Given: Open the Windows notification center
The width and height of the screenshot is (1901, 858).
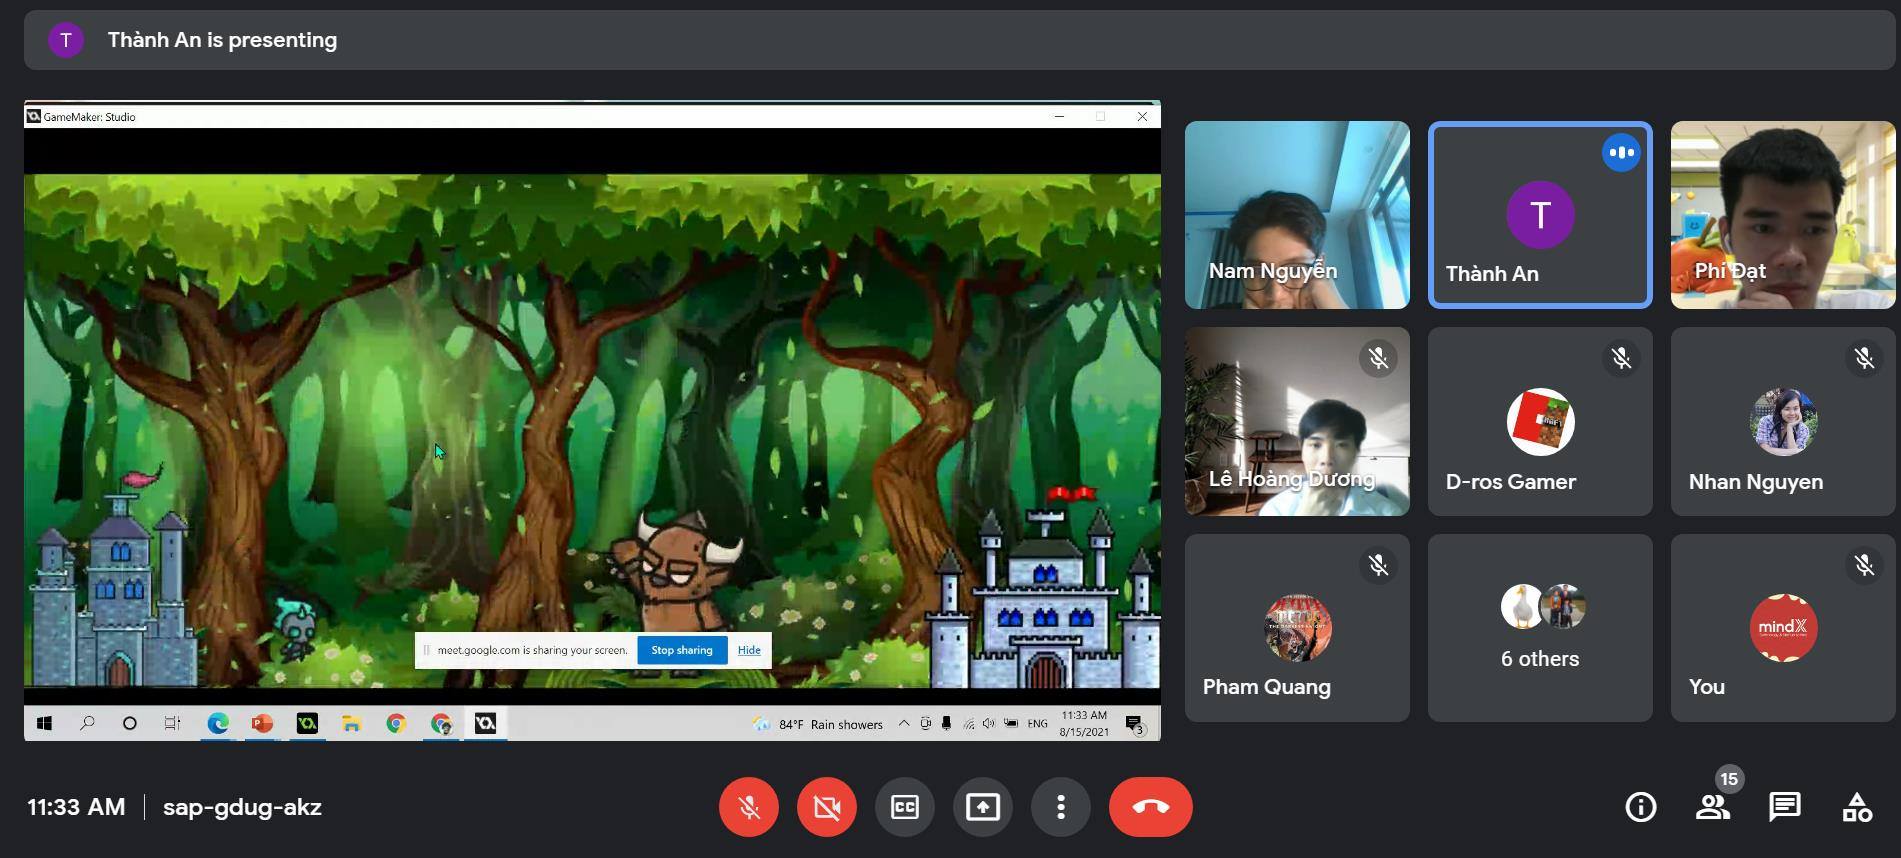Looking at the screenshot, I should click(x=1134, y=724).
